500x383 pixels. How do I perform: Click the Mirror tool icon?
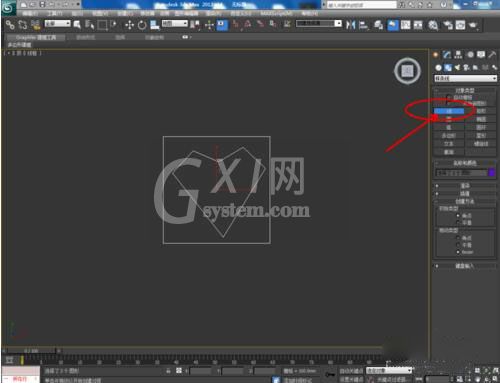click(x=351, y=25)
